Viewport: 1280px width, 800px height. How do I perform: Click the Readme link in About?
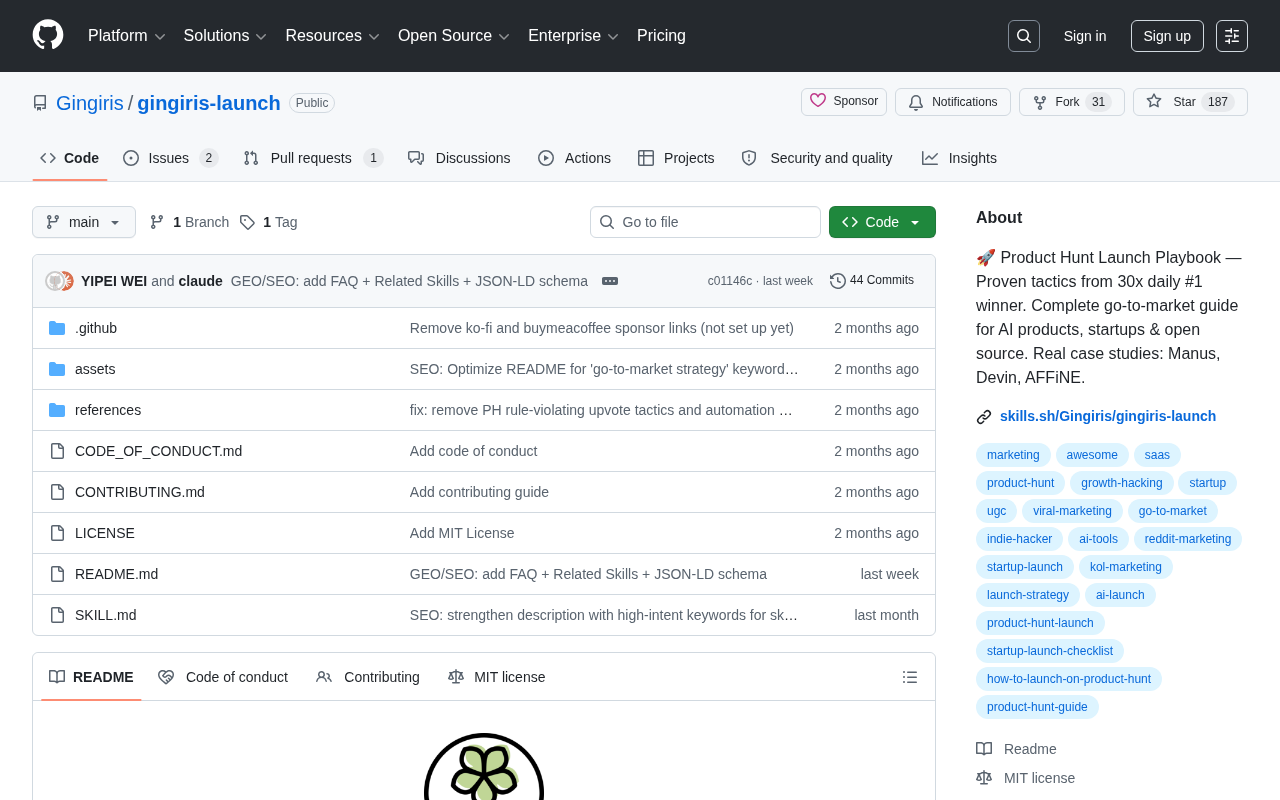click(1030, 749)
